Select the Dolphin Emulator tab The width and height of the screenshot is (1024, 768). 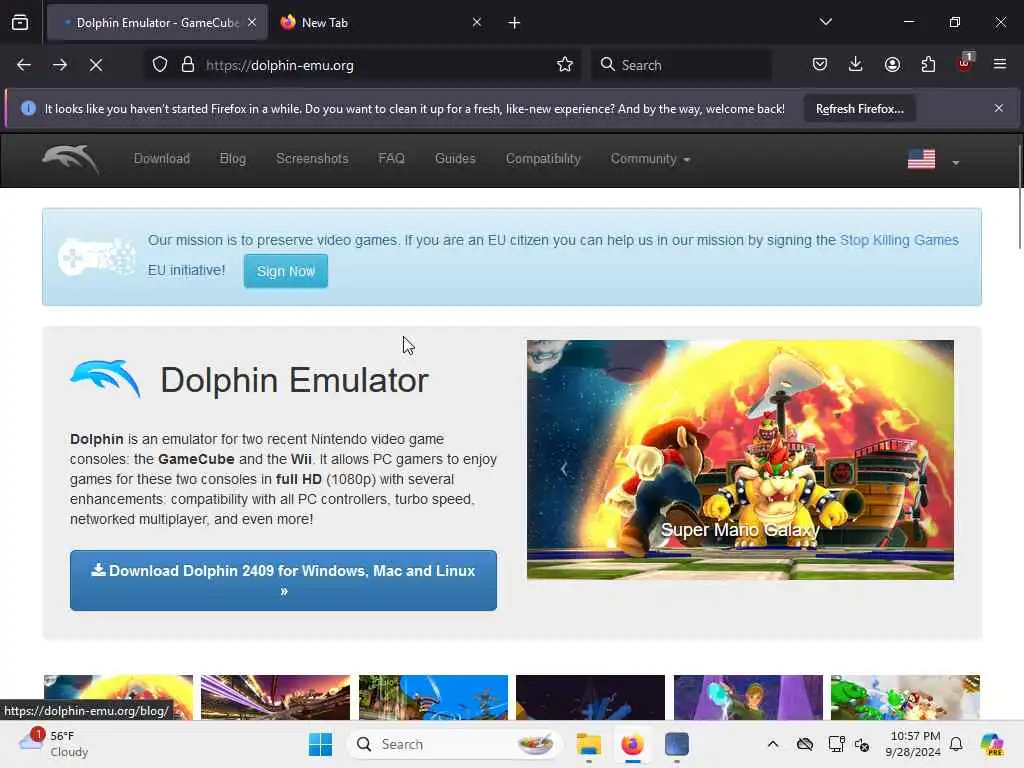coord(157,23)
